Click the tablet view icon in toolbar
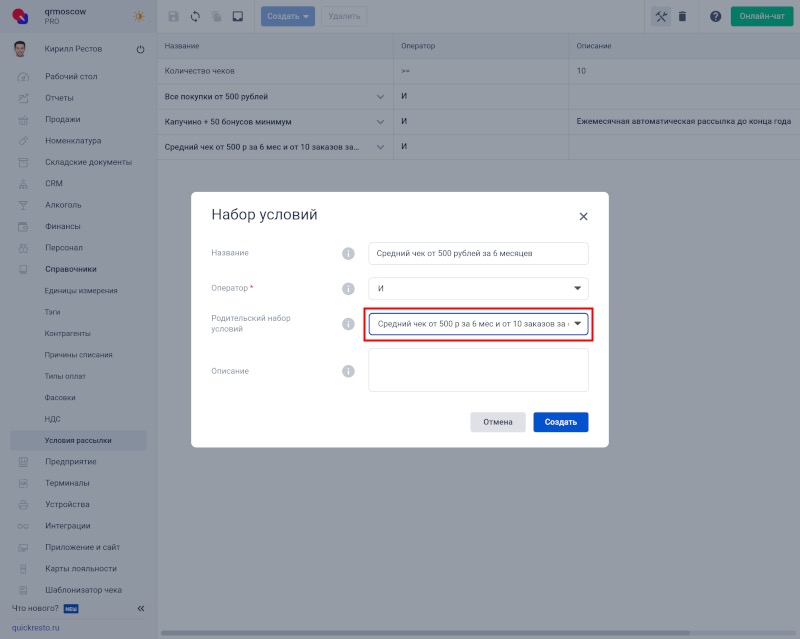Image resolution: width=800 pixels, height=639 pixels. pos(238,16)
